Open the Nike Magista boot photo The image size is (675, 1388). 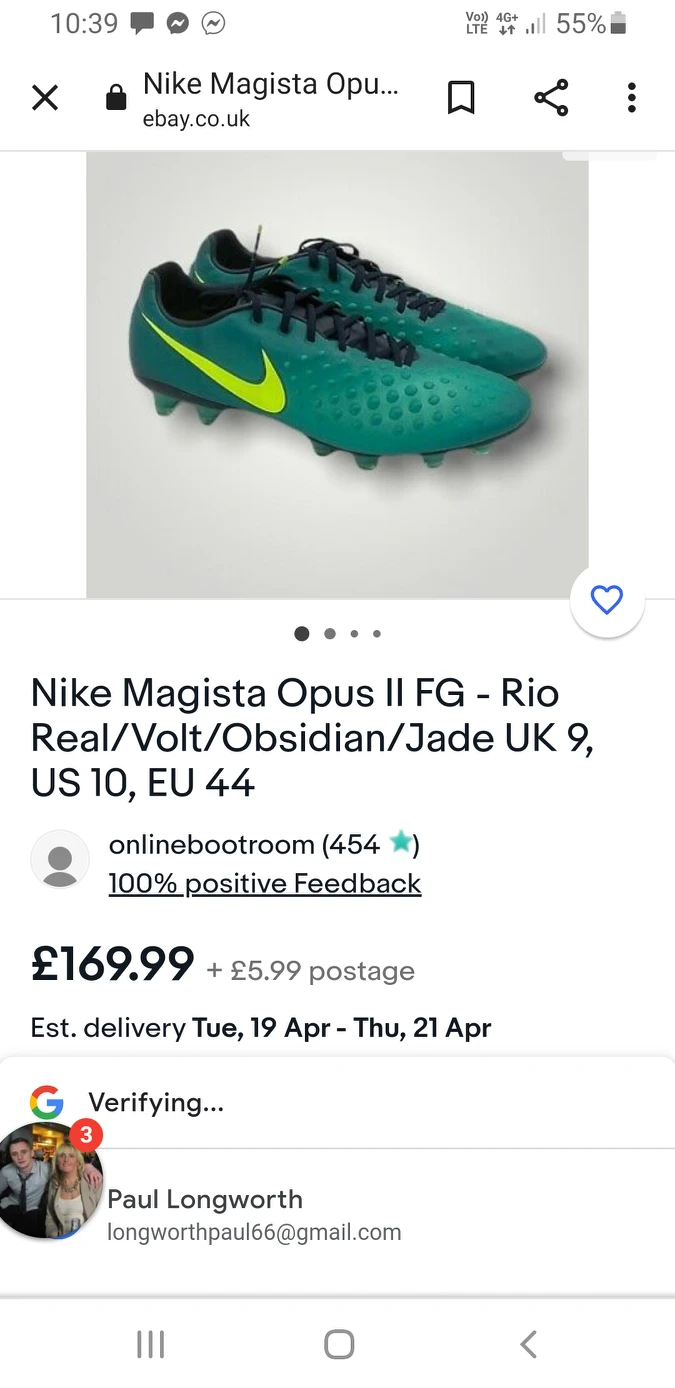click(337, 375)
